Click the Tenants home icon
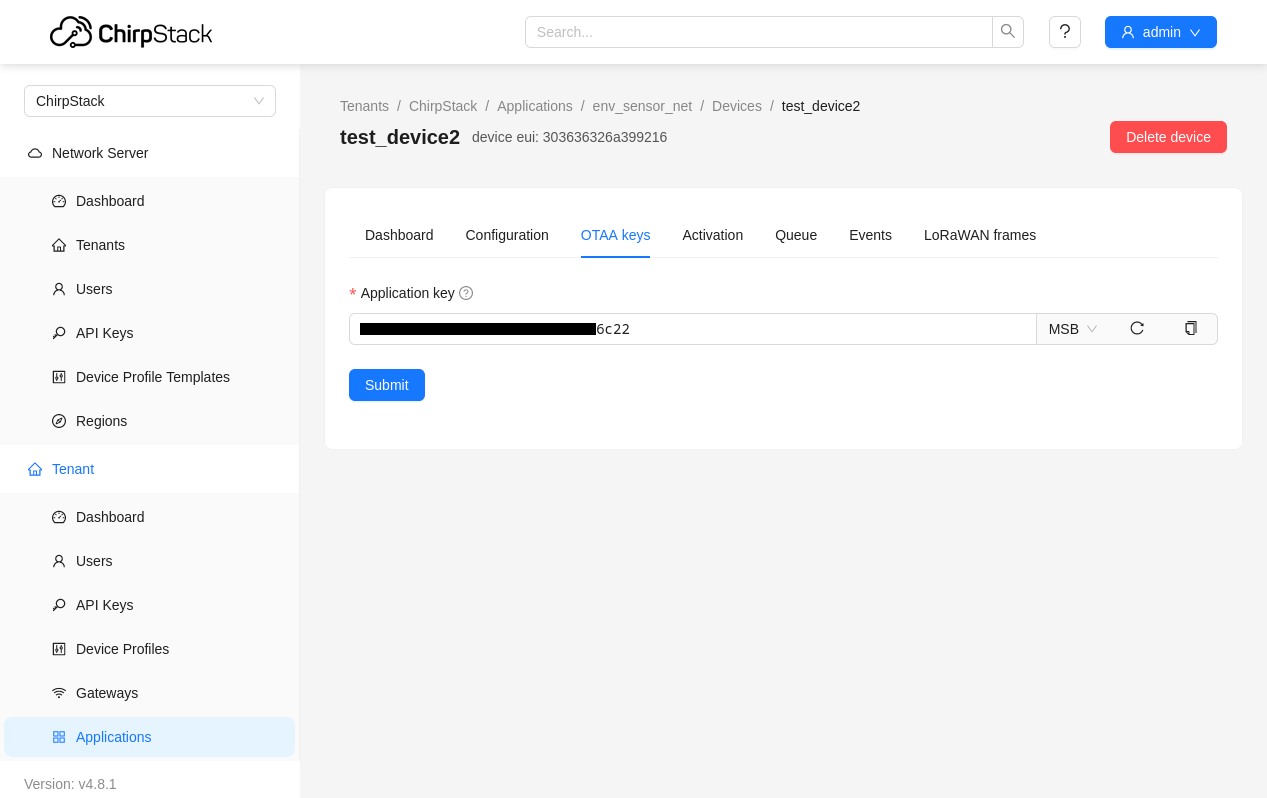 tap(59, 245)
